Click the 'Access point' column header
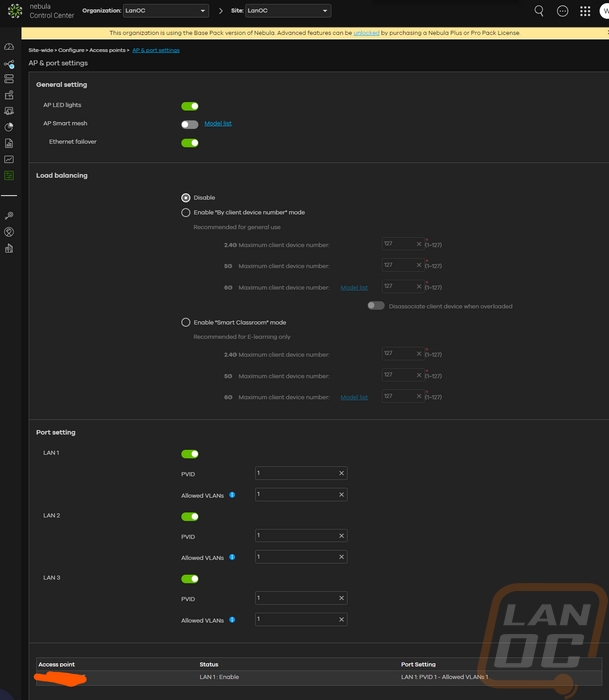 [x=57, y=664]
